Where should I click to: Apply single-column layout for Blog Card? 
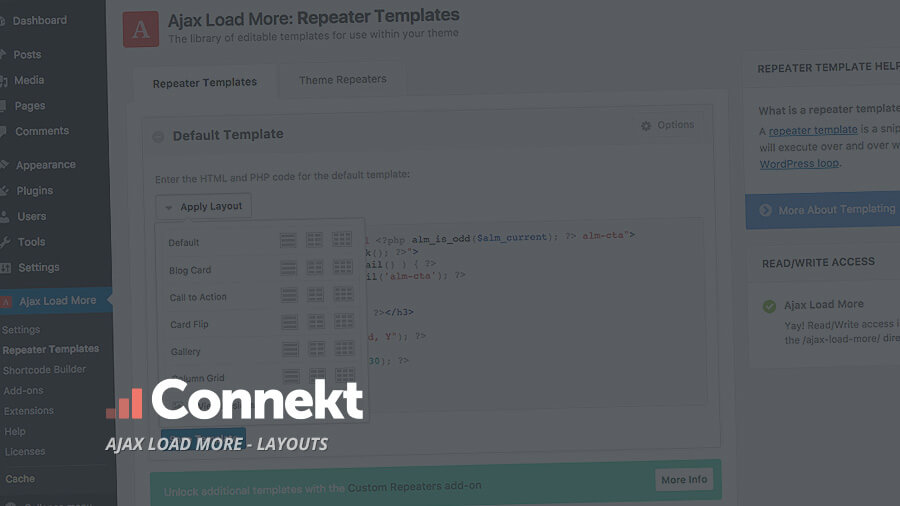coord(289,267)
